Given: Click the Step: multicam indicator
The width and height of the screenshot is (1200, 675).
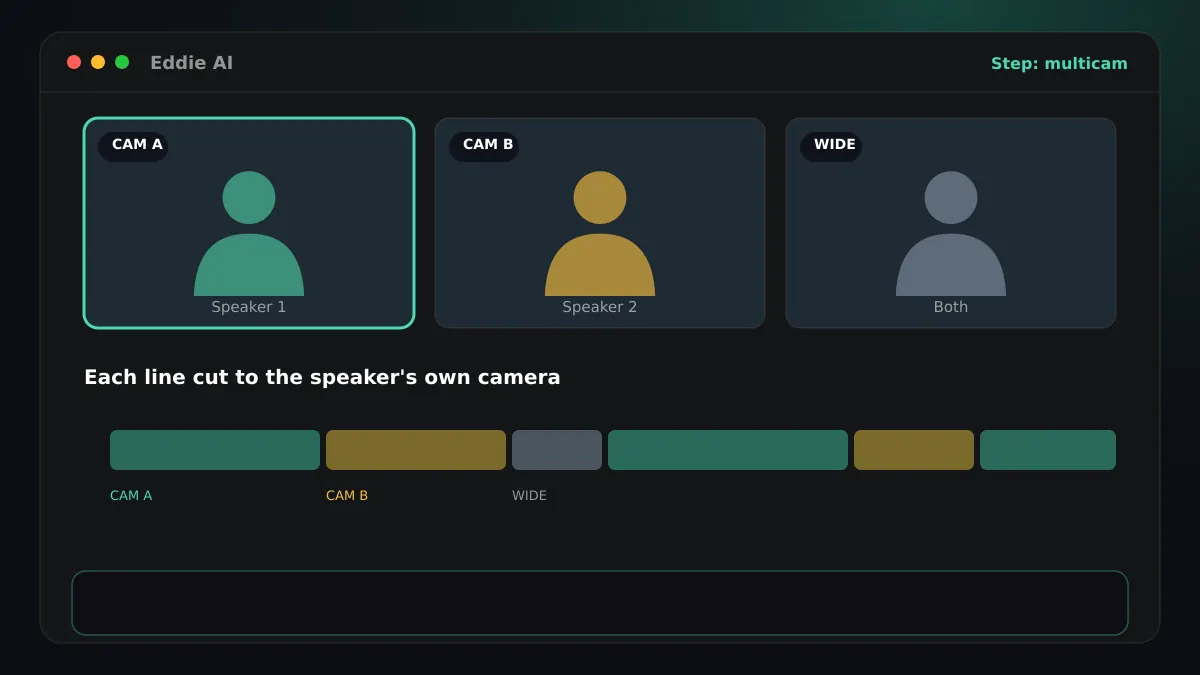Looking at the screenshot, I should (1059, 64).
